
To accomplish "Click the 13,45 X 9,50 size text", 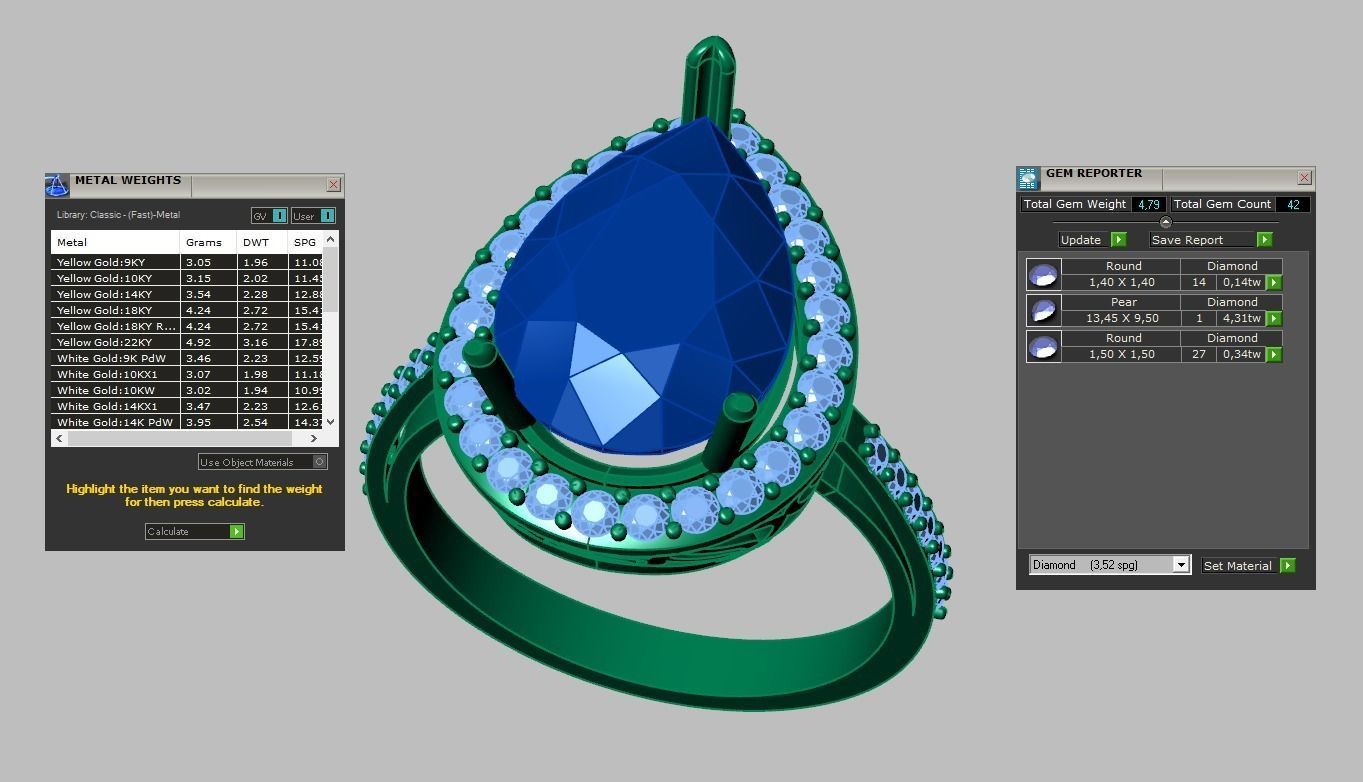I will click(x=1122, y=318).
